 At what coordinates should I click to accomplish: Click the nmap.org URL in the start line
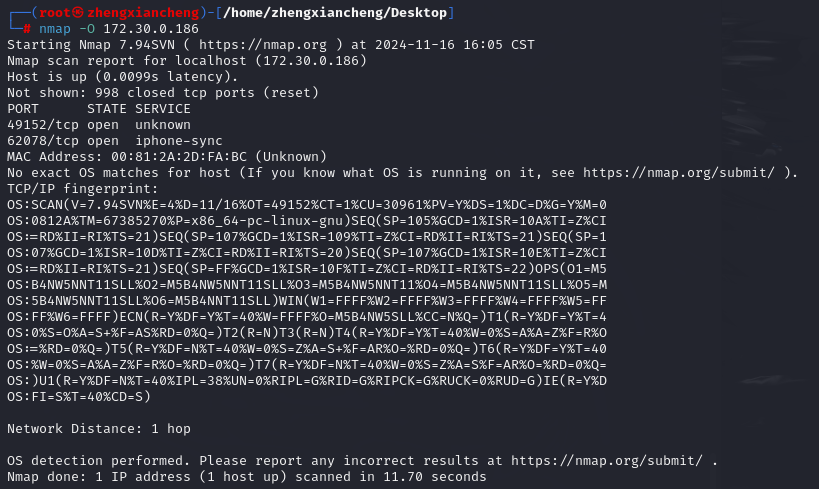click(x=263, y=45)
